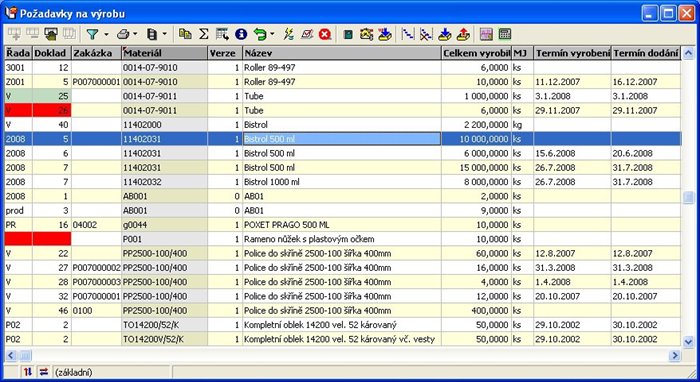The height and width of the screenshot is (382, 700).
Task: Click the Kompletní oblek károvaný vč. vesty cell
Action: pos(342,339)
